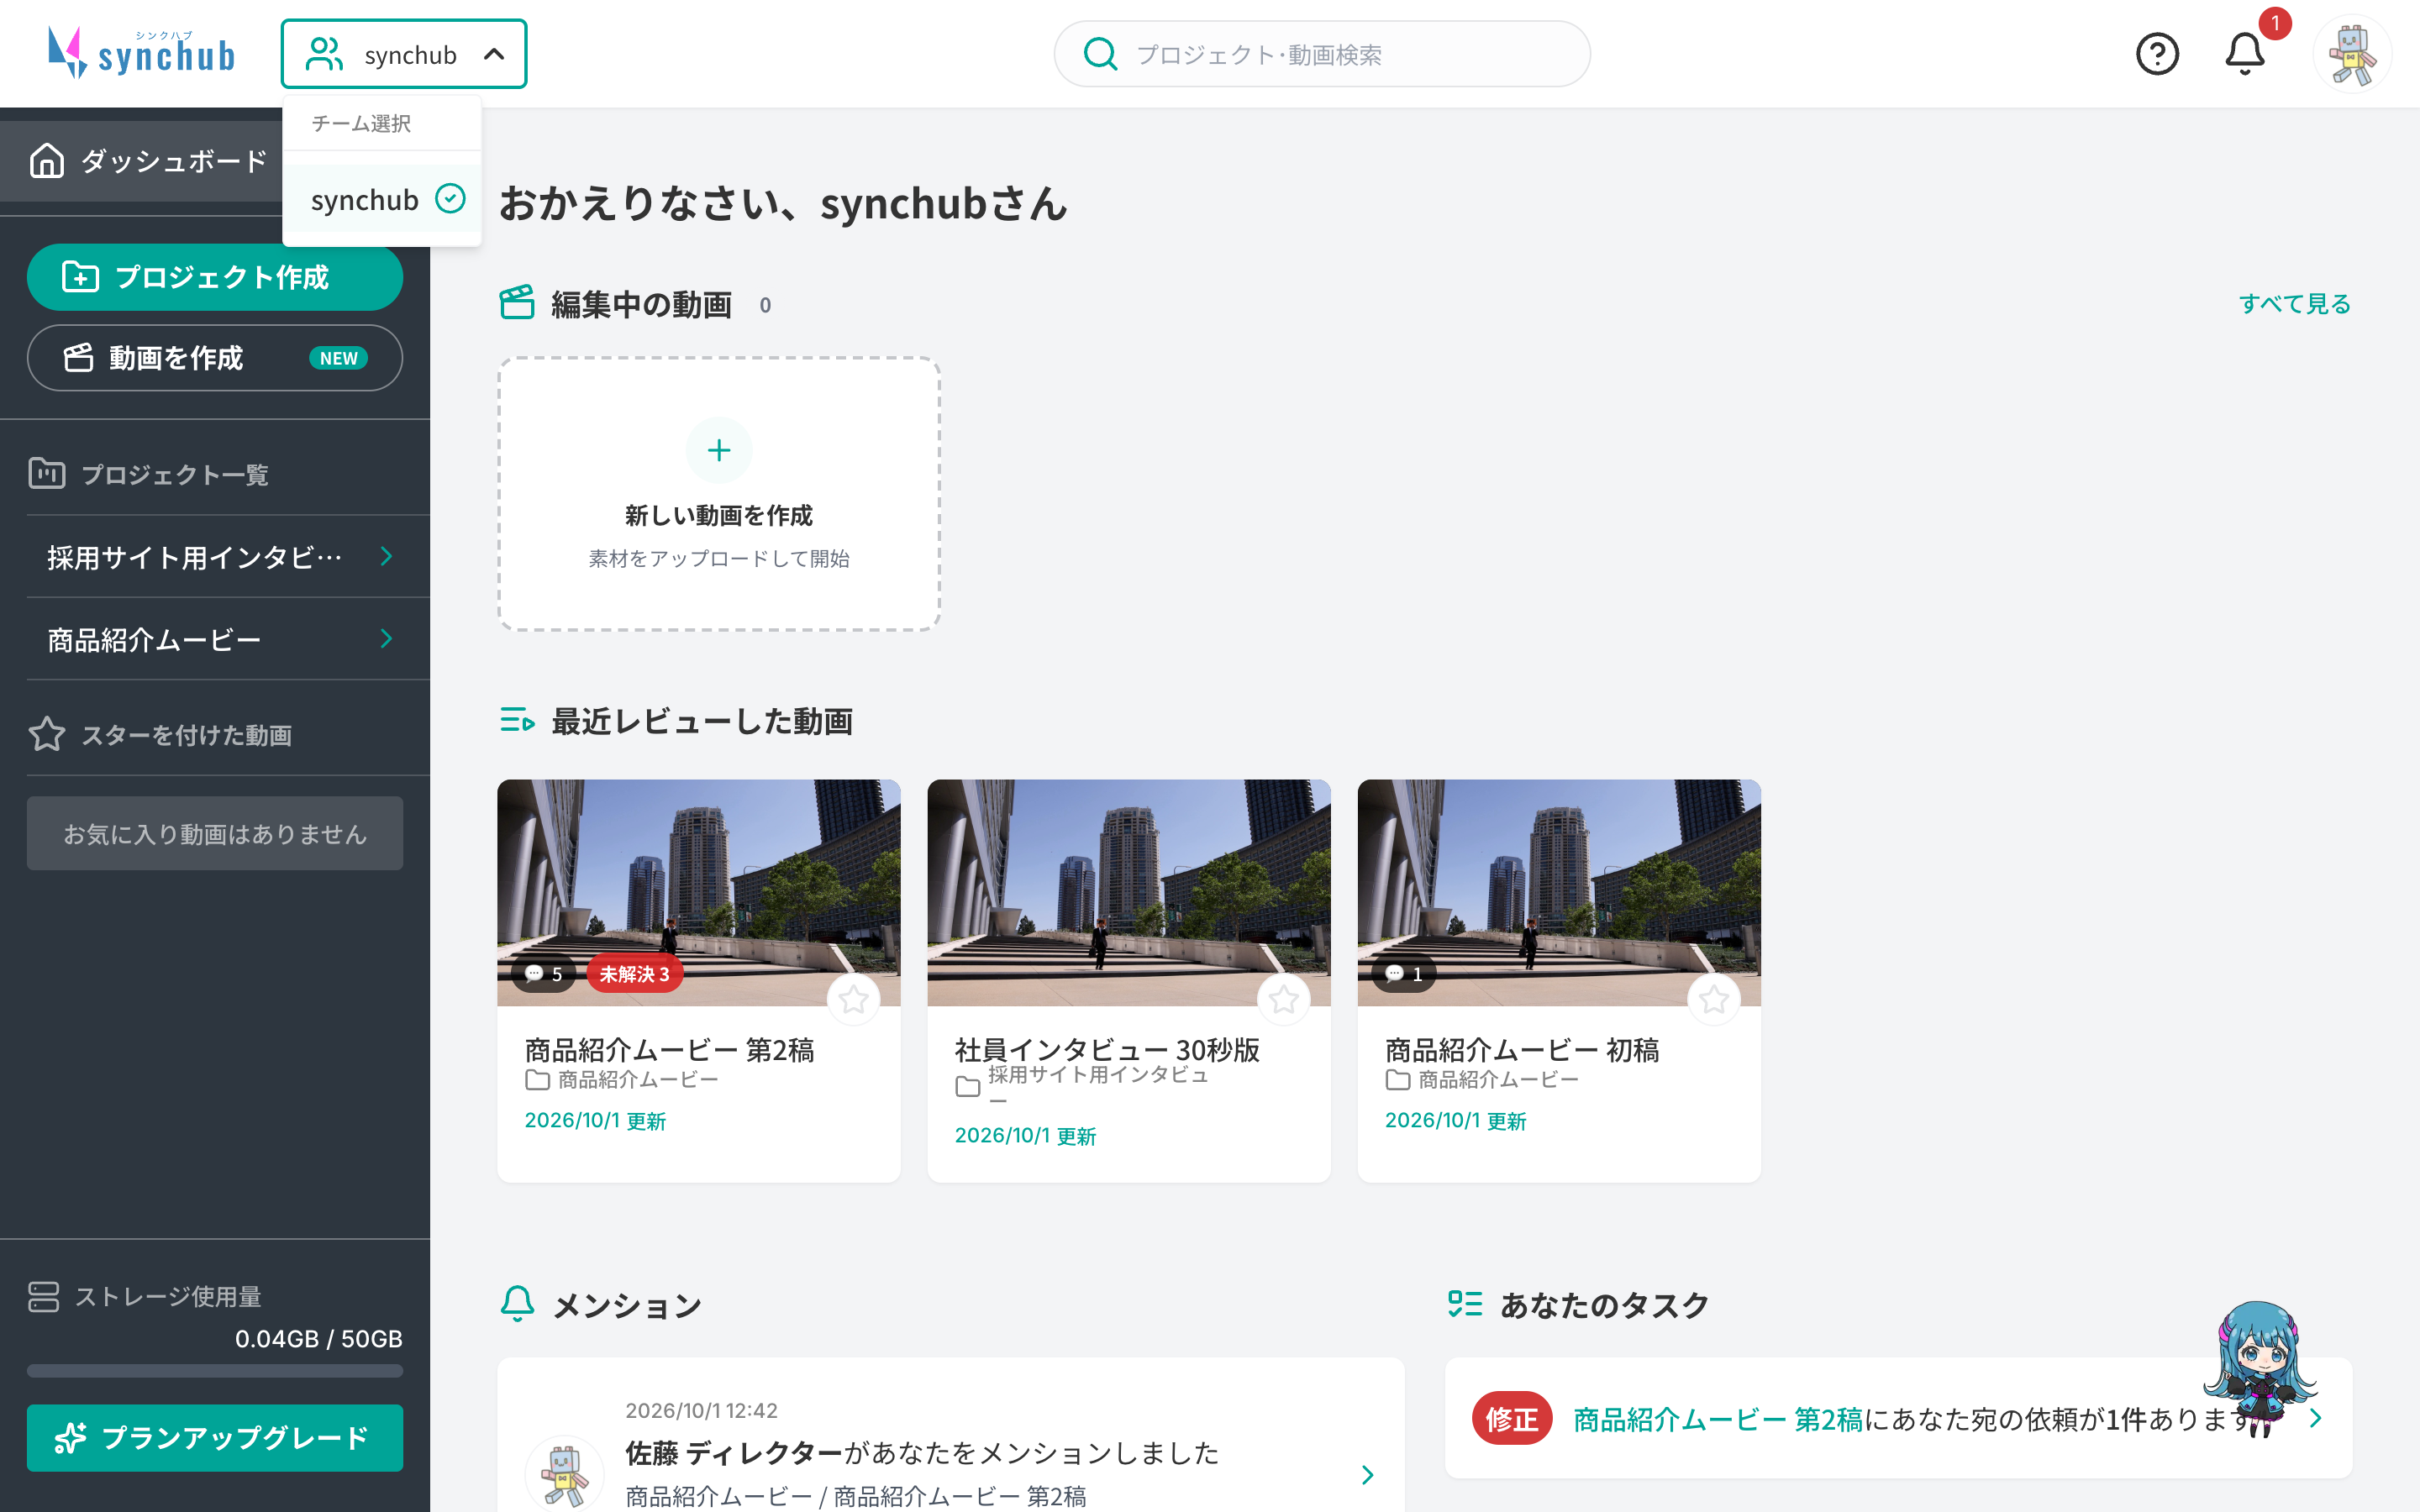The height and width of the screenshot is (1512, 2420).
Task: Click 新しい動画を作成 card text
Action: (719, 516)
